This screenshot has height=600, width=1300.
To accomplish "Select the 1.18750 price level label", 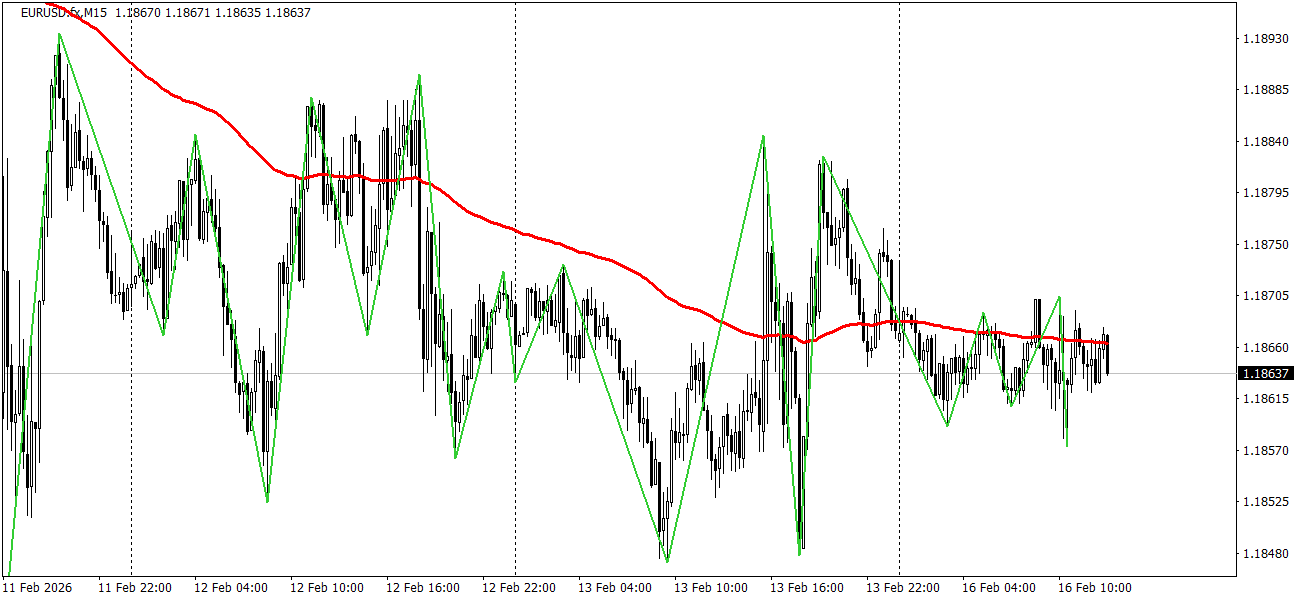I will (1264, 244).
